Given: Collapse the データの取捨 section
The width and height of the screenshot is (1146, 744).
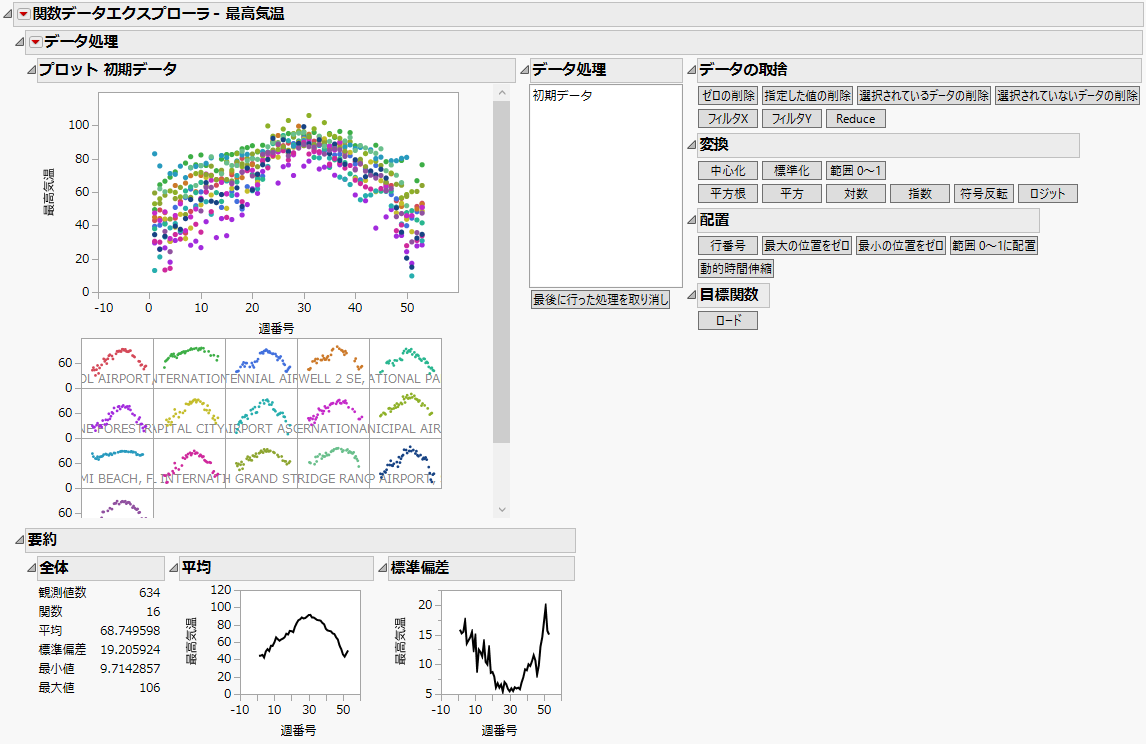Looking at the screenshot, I should click(691, 70).
